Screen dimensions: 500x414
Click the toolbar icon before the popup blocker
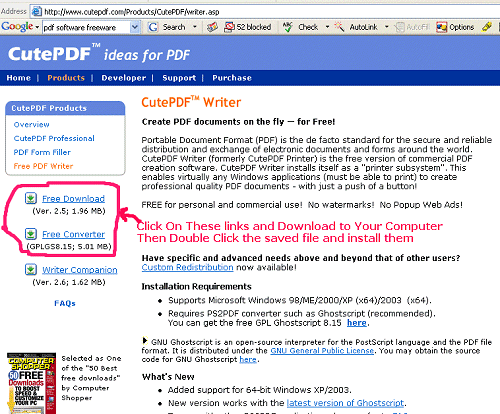tap(212, 27)
